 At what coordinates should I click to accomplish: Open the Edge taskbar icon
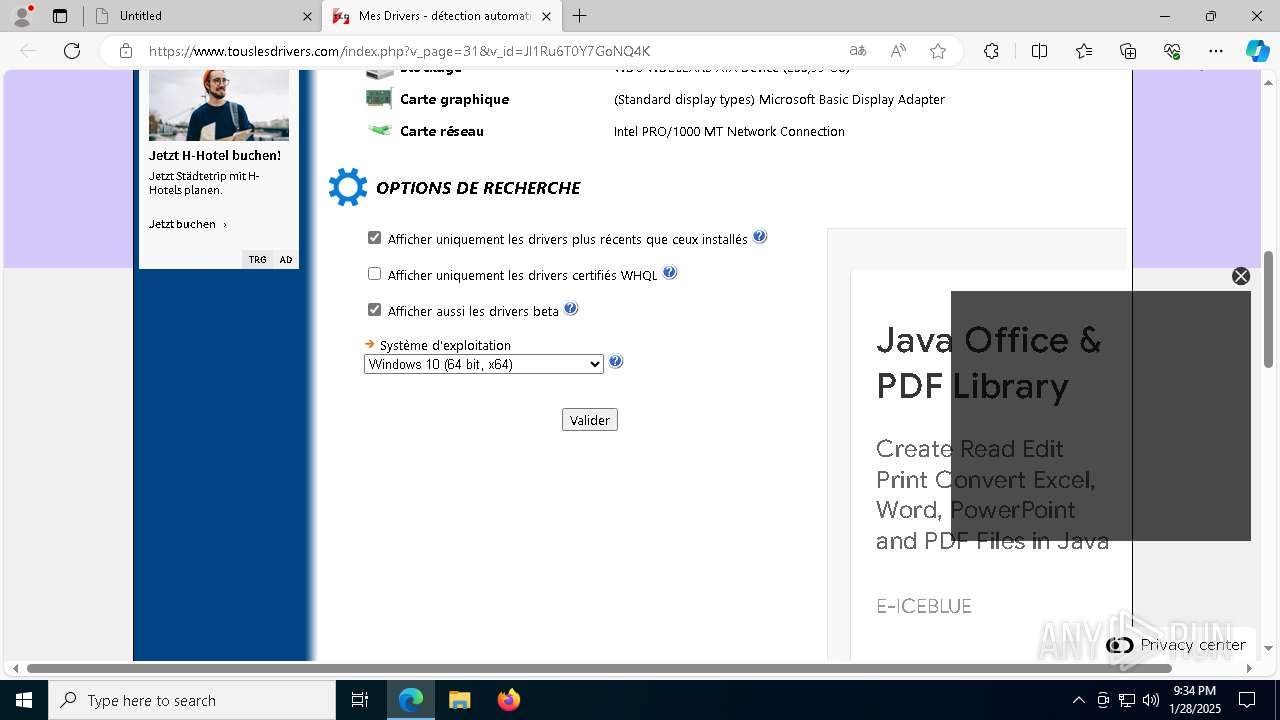pos(411,700)
